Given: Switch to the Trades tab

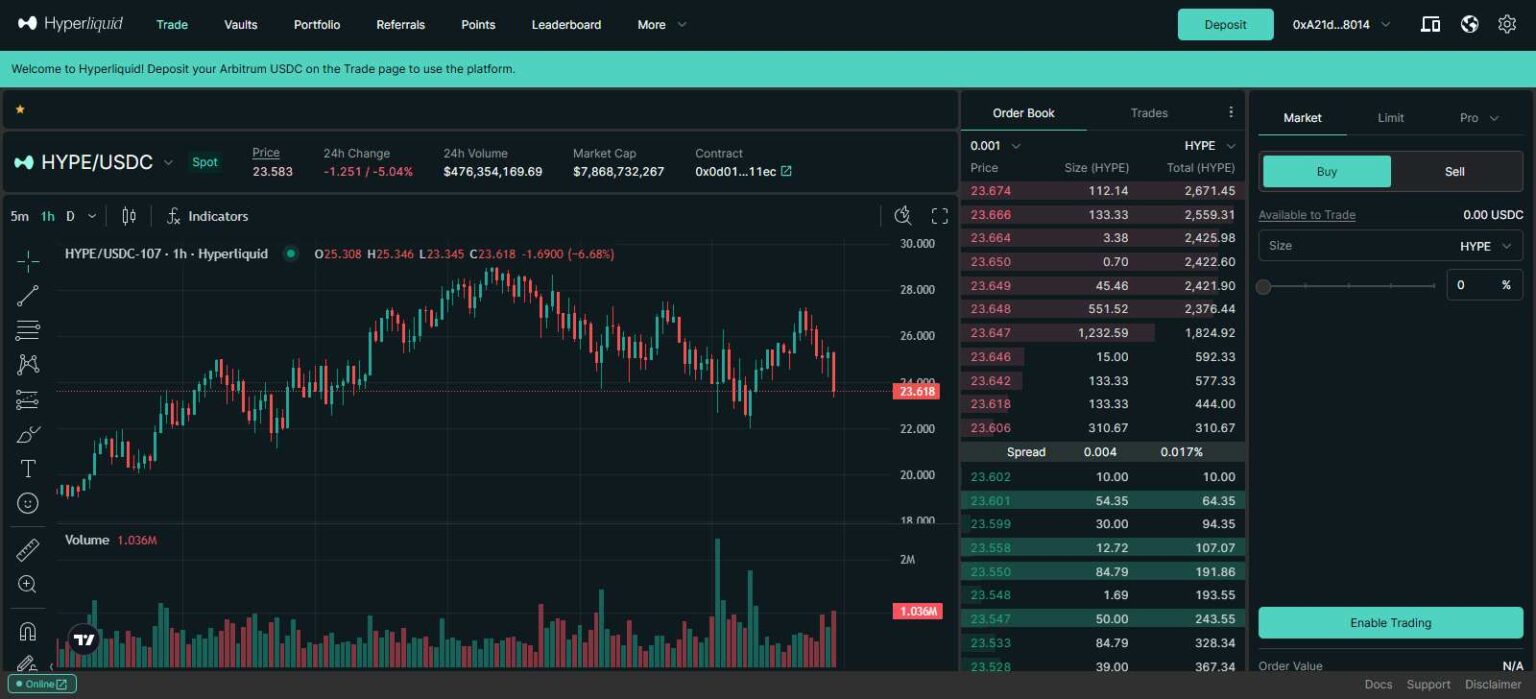Looking at the screenshot, I should coord(1149,113).
